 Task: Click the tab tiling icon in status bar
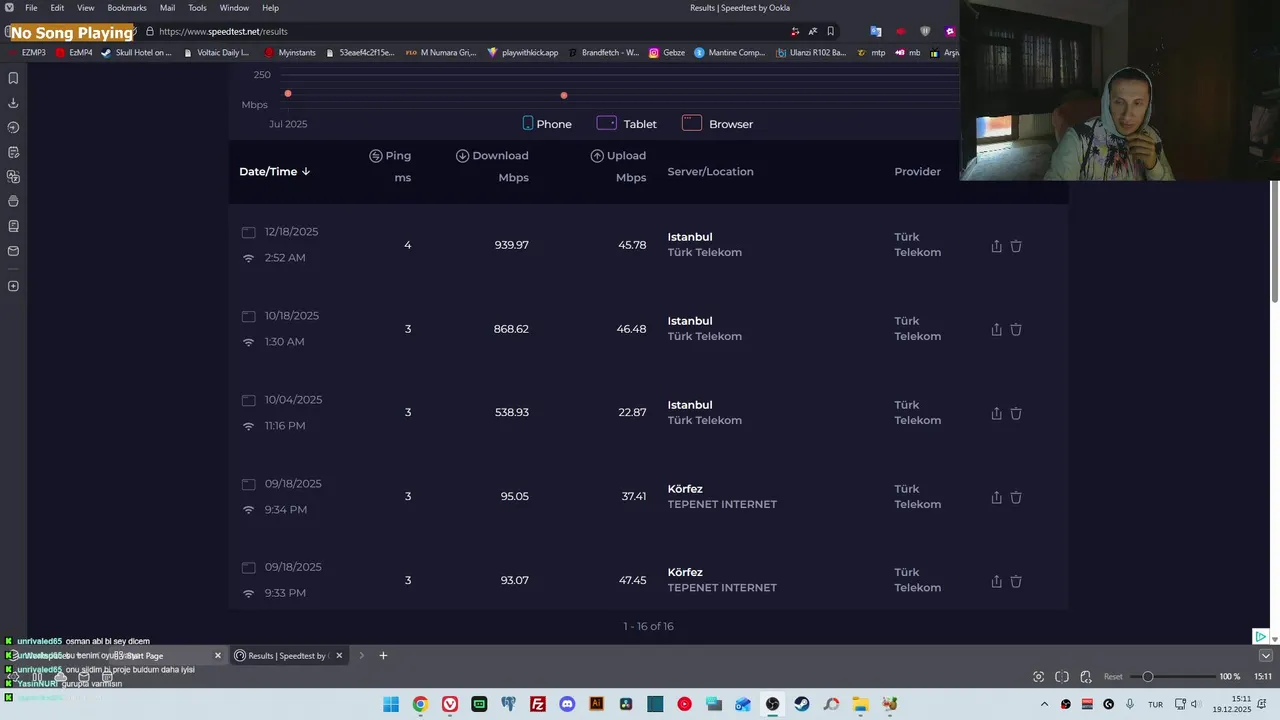click(1062, 677)
